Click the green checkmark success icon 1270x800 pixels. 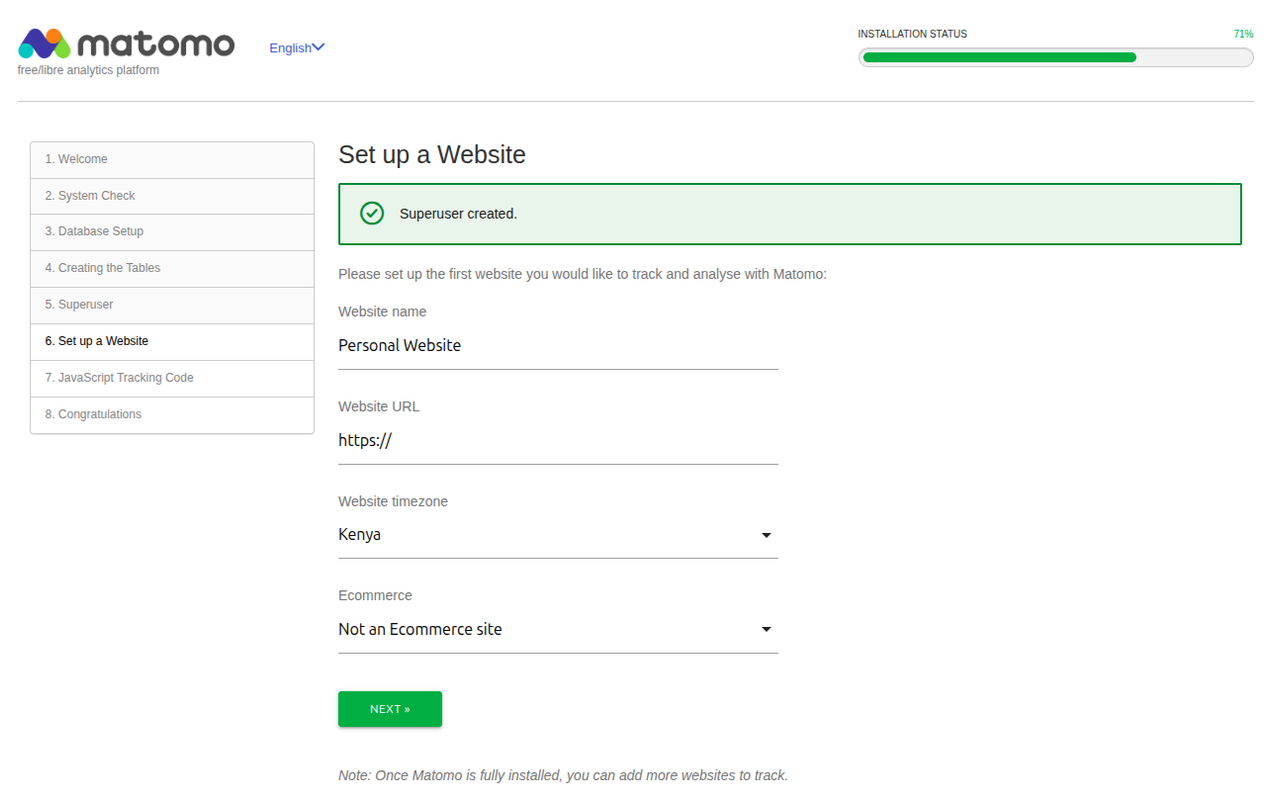(372, 213)
